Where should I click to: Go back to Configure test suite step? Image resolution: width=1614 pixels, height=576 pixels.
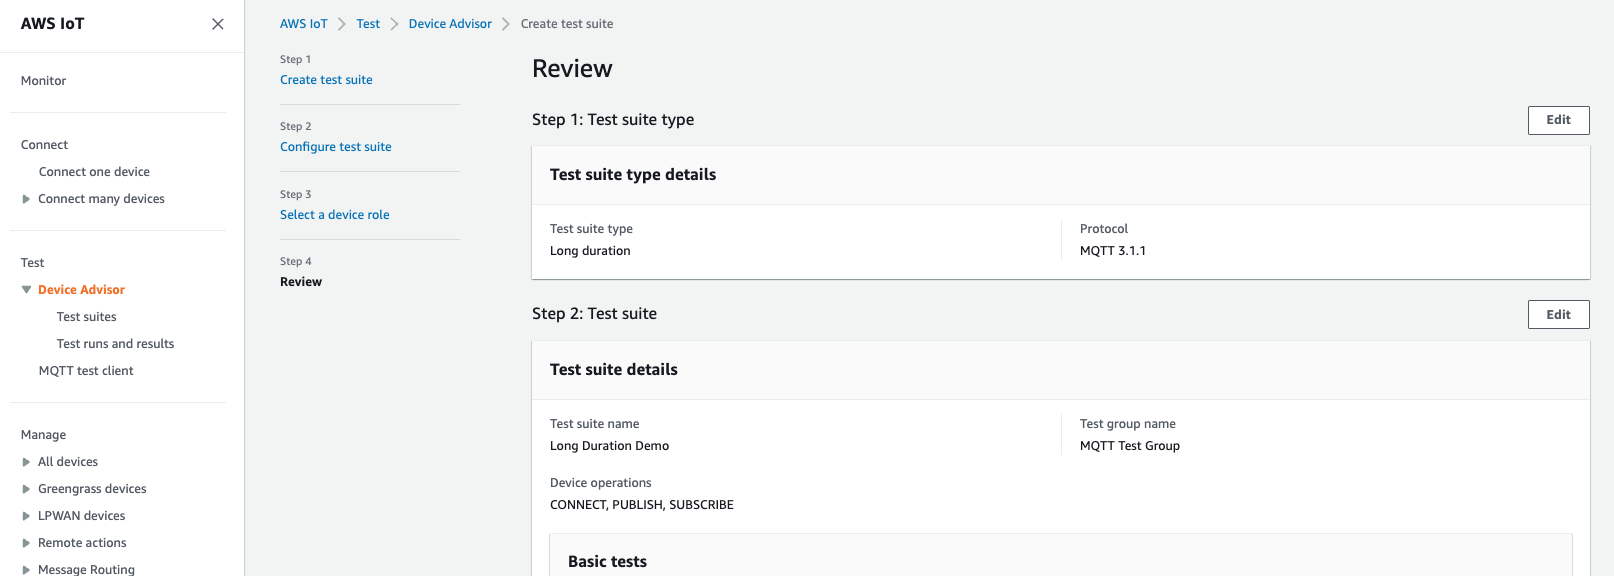click(335, 147)
